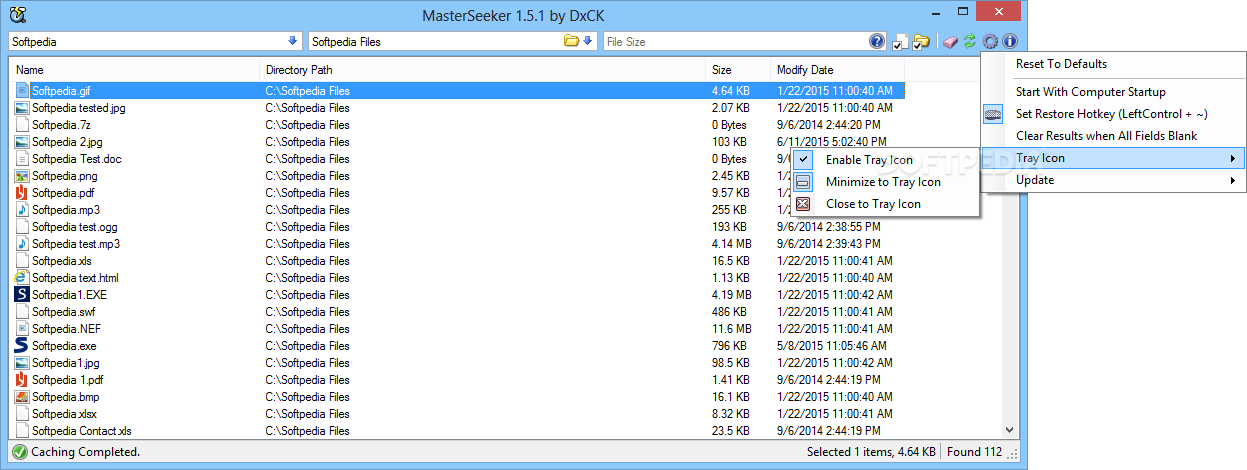Open the file name search history dropdown arrow

292,41
